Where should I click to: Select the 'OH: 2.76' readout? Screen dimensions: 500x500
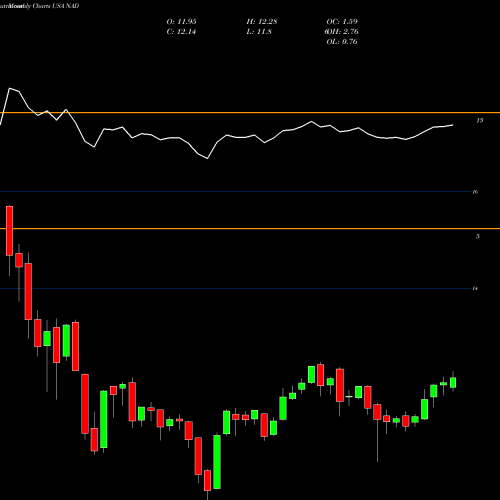click(x=342, y=32)
